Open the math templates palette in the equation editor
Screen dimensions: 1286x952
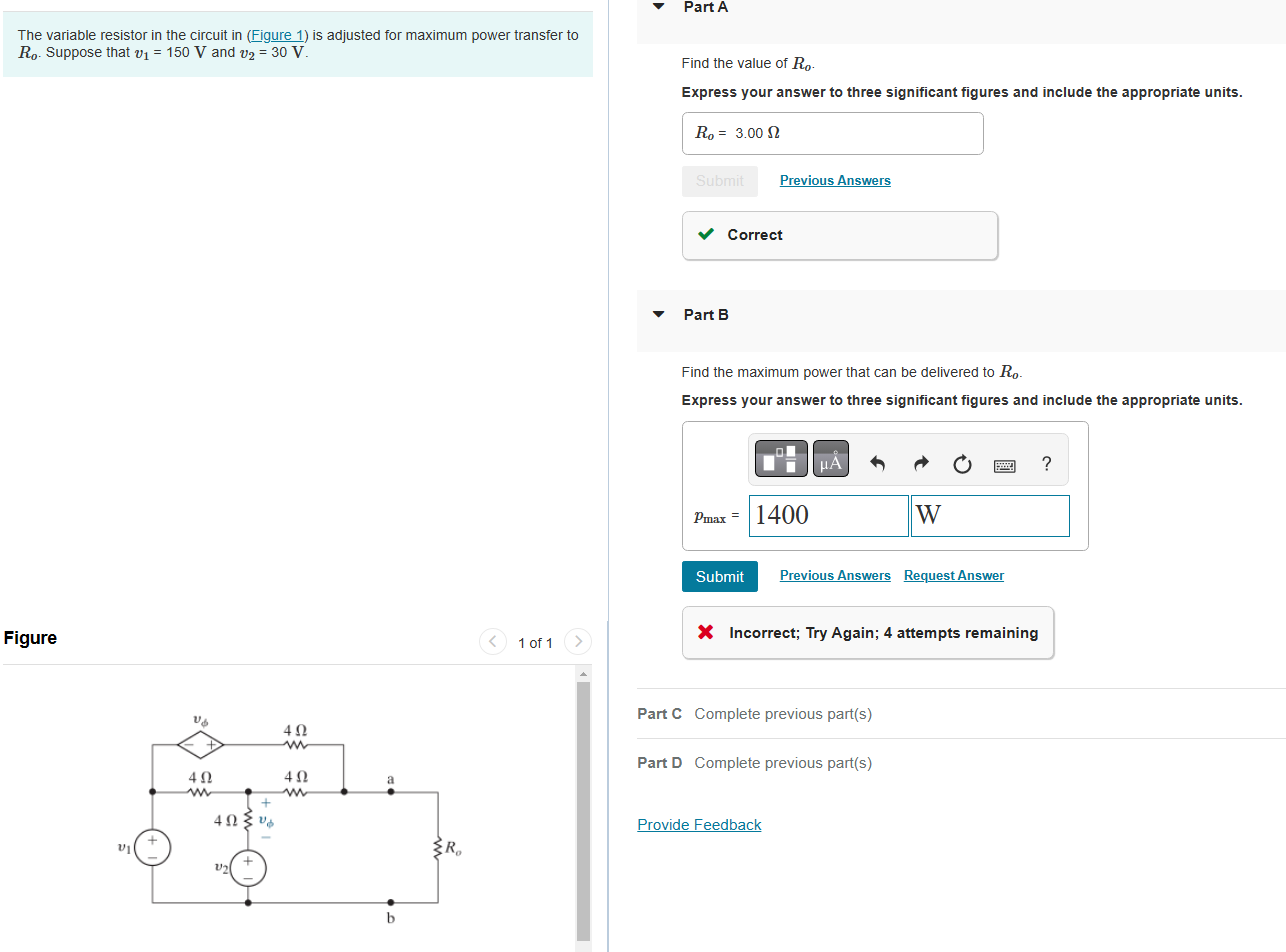(x=780, y=458)
